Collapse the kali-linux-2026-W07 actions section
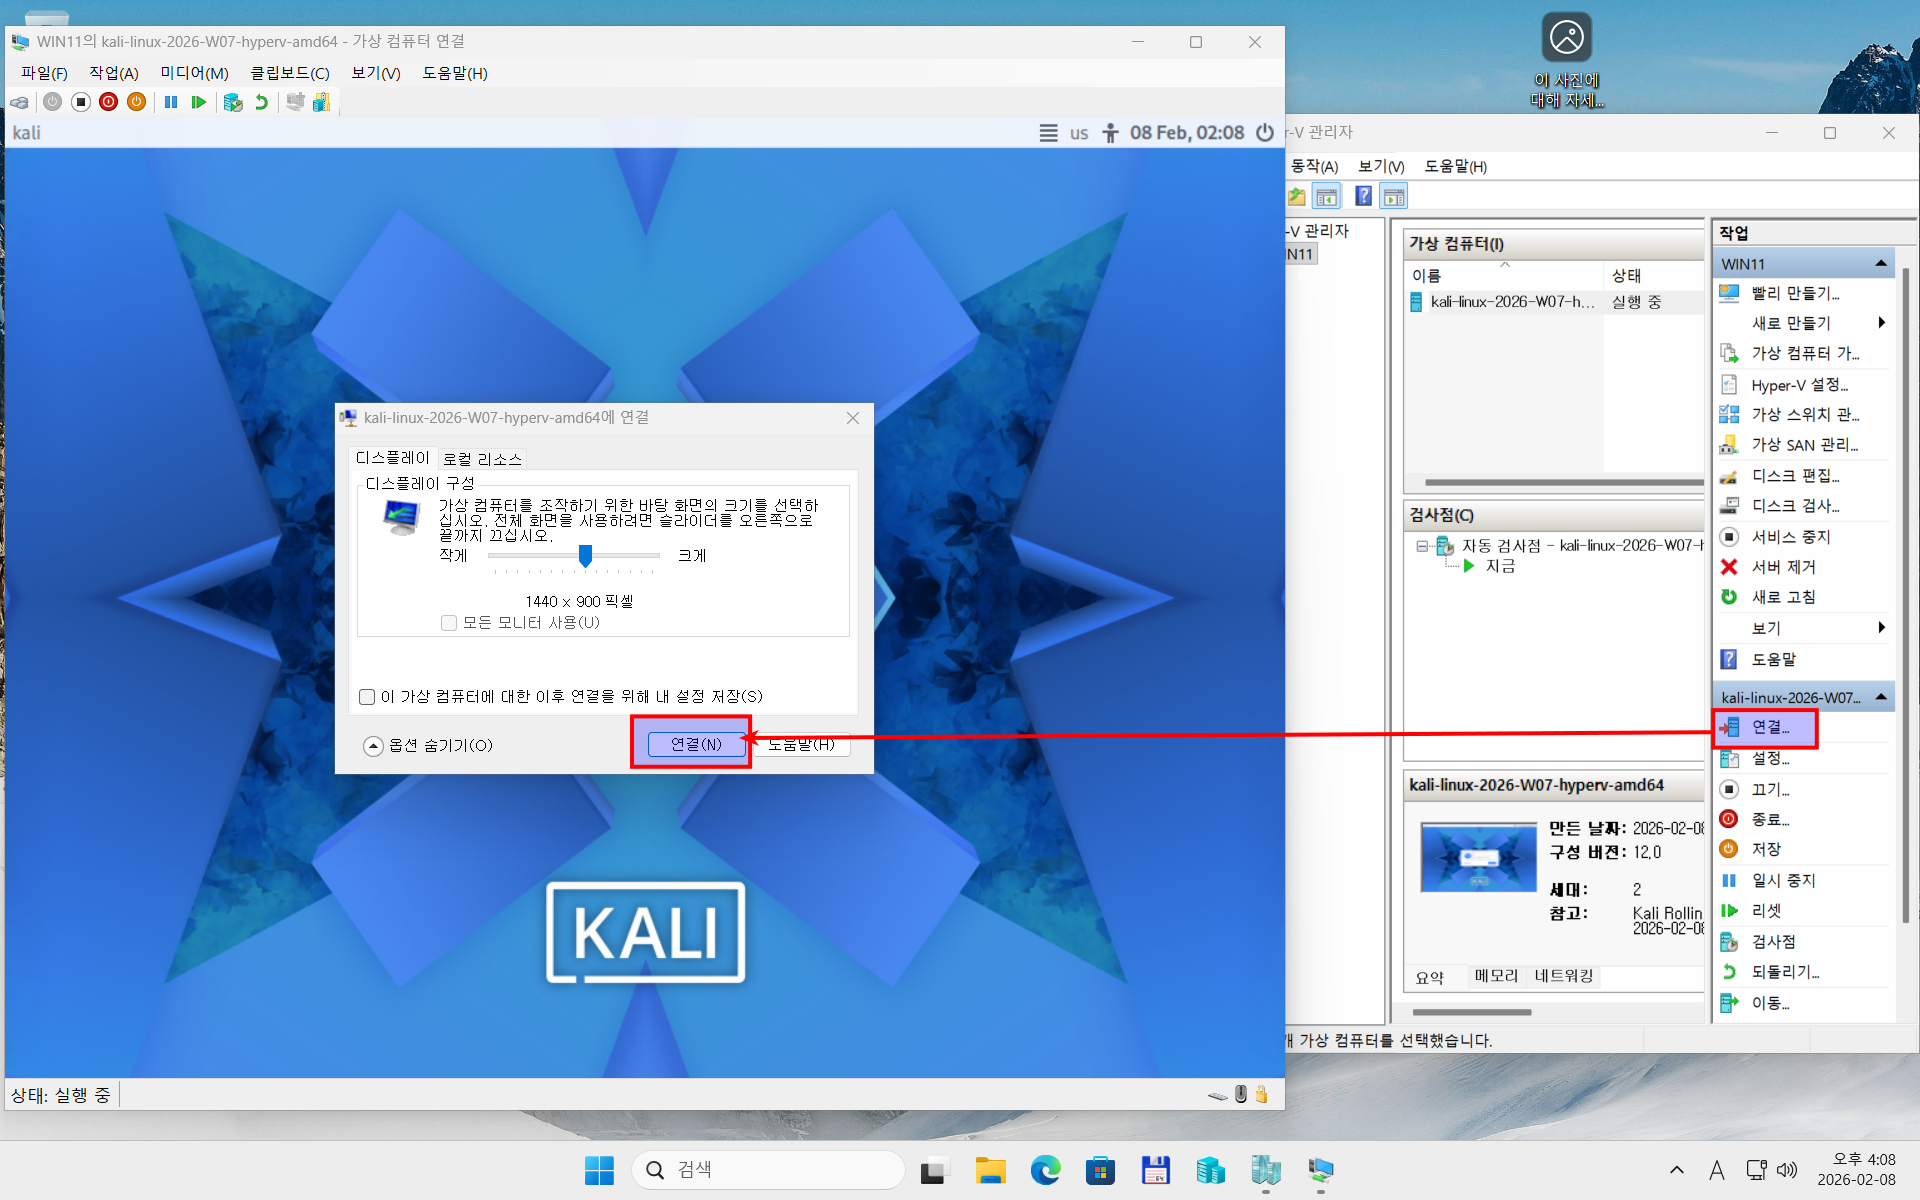1920x1200 pixels. (x=1881, y=697)
